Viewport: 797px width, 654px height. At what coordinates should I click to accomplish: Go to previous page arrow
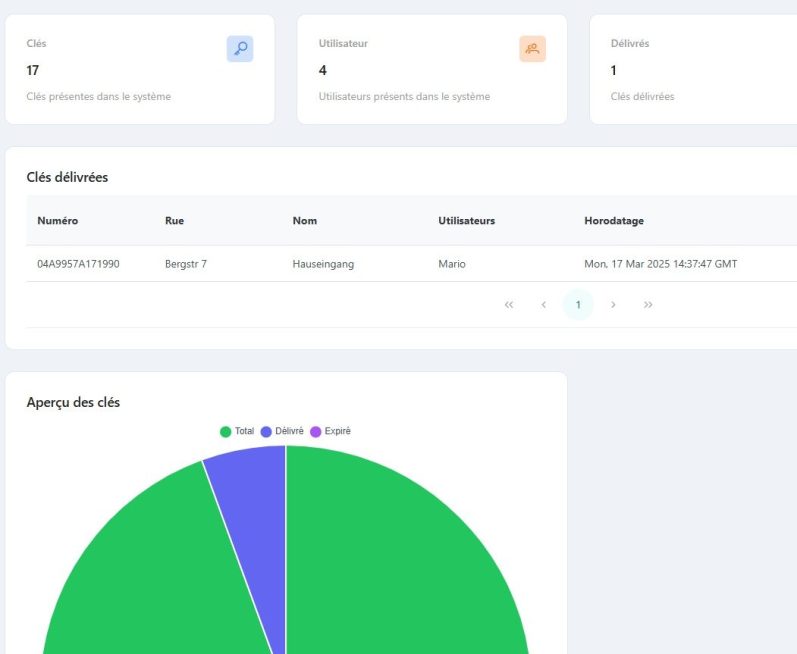(543, 304)
